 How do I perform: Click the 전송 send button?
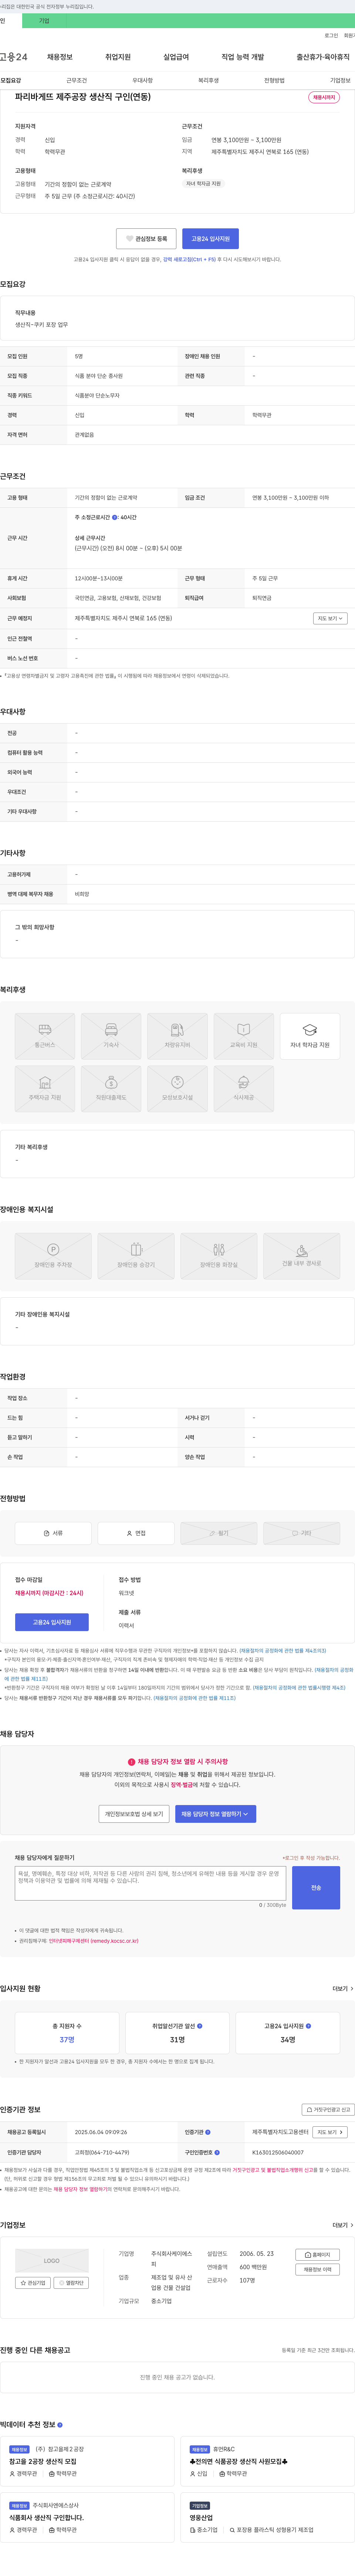click(x=316, y=1888)
